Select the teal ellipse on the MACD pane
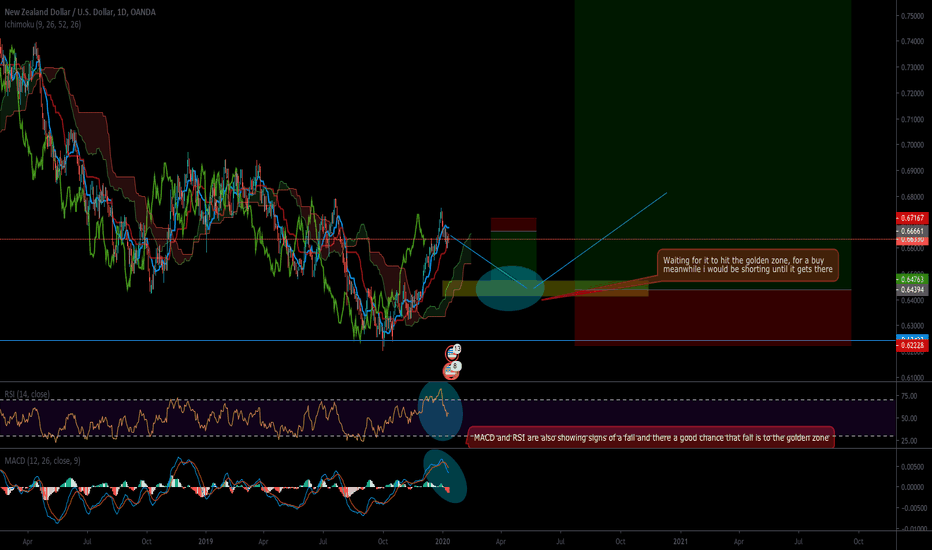The image size is (932, 550). [445, 473]
